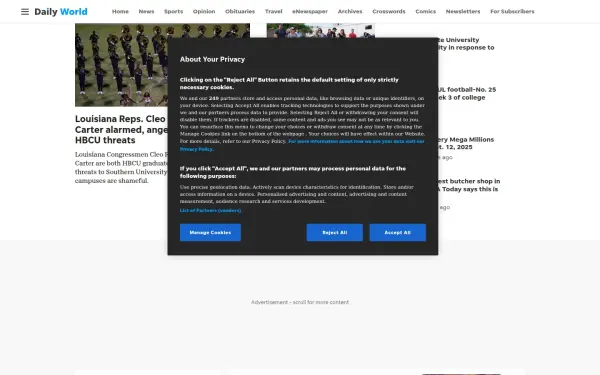The height and width of the screenshot is (375, 600).
Task: Open the Home nav item
Action: (120, 11)
